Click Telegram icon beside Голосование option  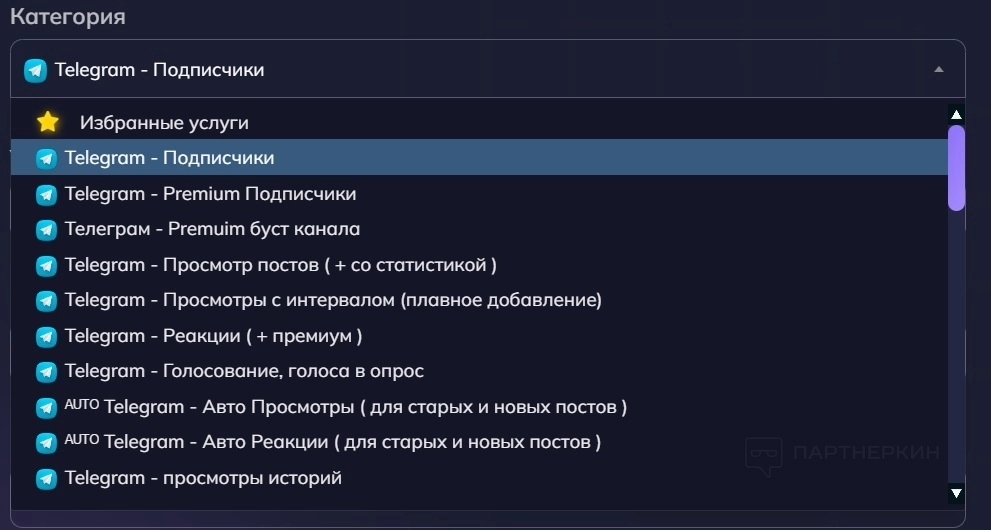click(46, 372)
